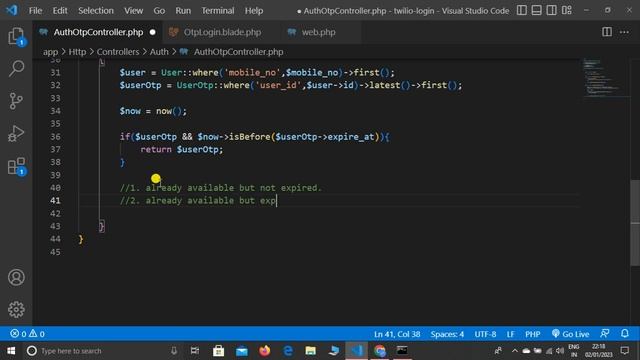Open the Customize Layout icon
Screen dimensions: 640x360
[567, 10]
